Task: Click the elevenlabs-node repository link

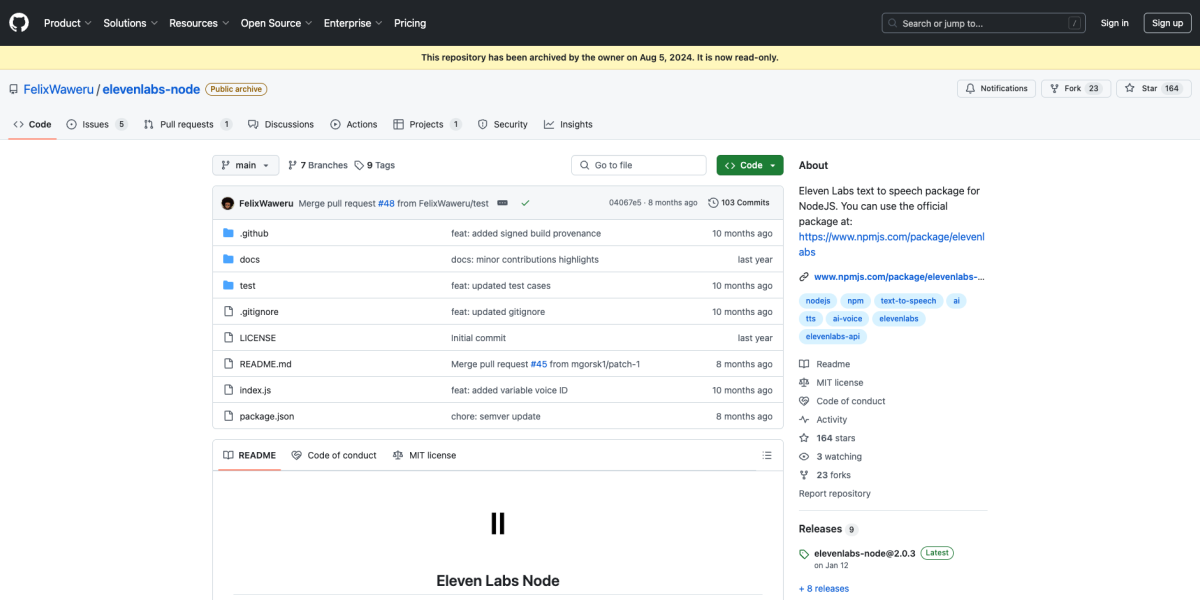Action: pos(151,88)
